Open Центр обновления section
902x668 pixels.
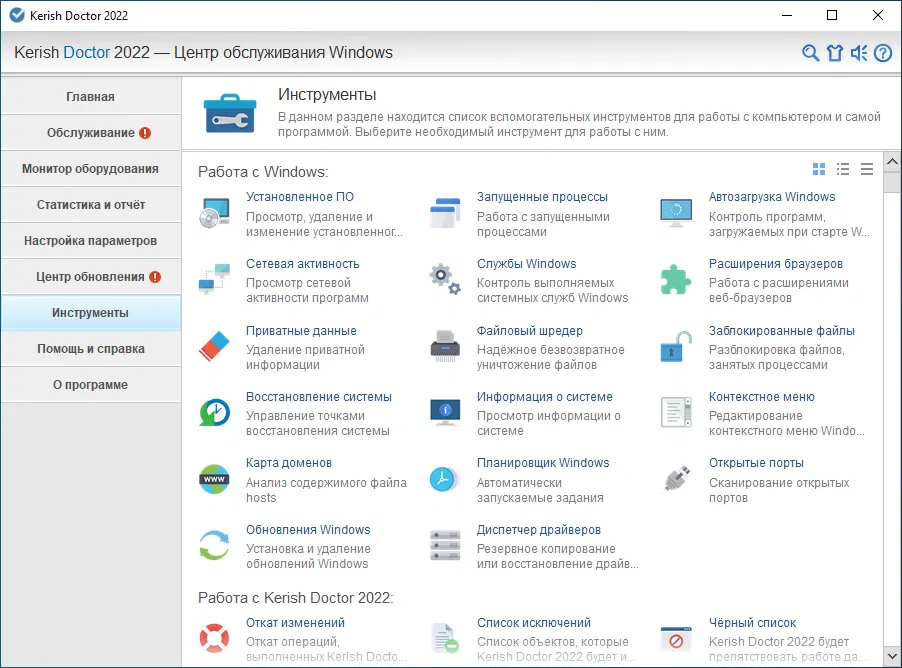[x=90, y=277]
